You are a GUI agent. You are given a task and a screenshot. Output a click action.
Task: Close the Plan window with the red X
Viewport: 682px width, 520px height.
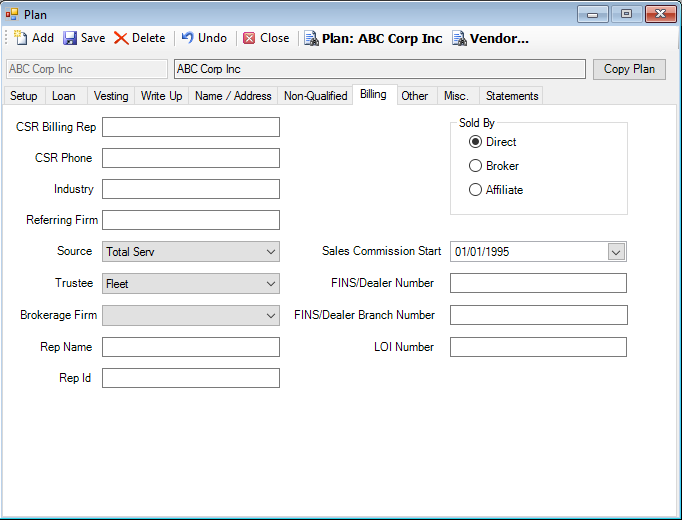[660, 14]
